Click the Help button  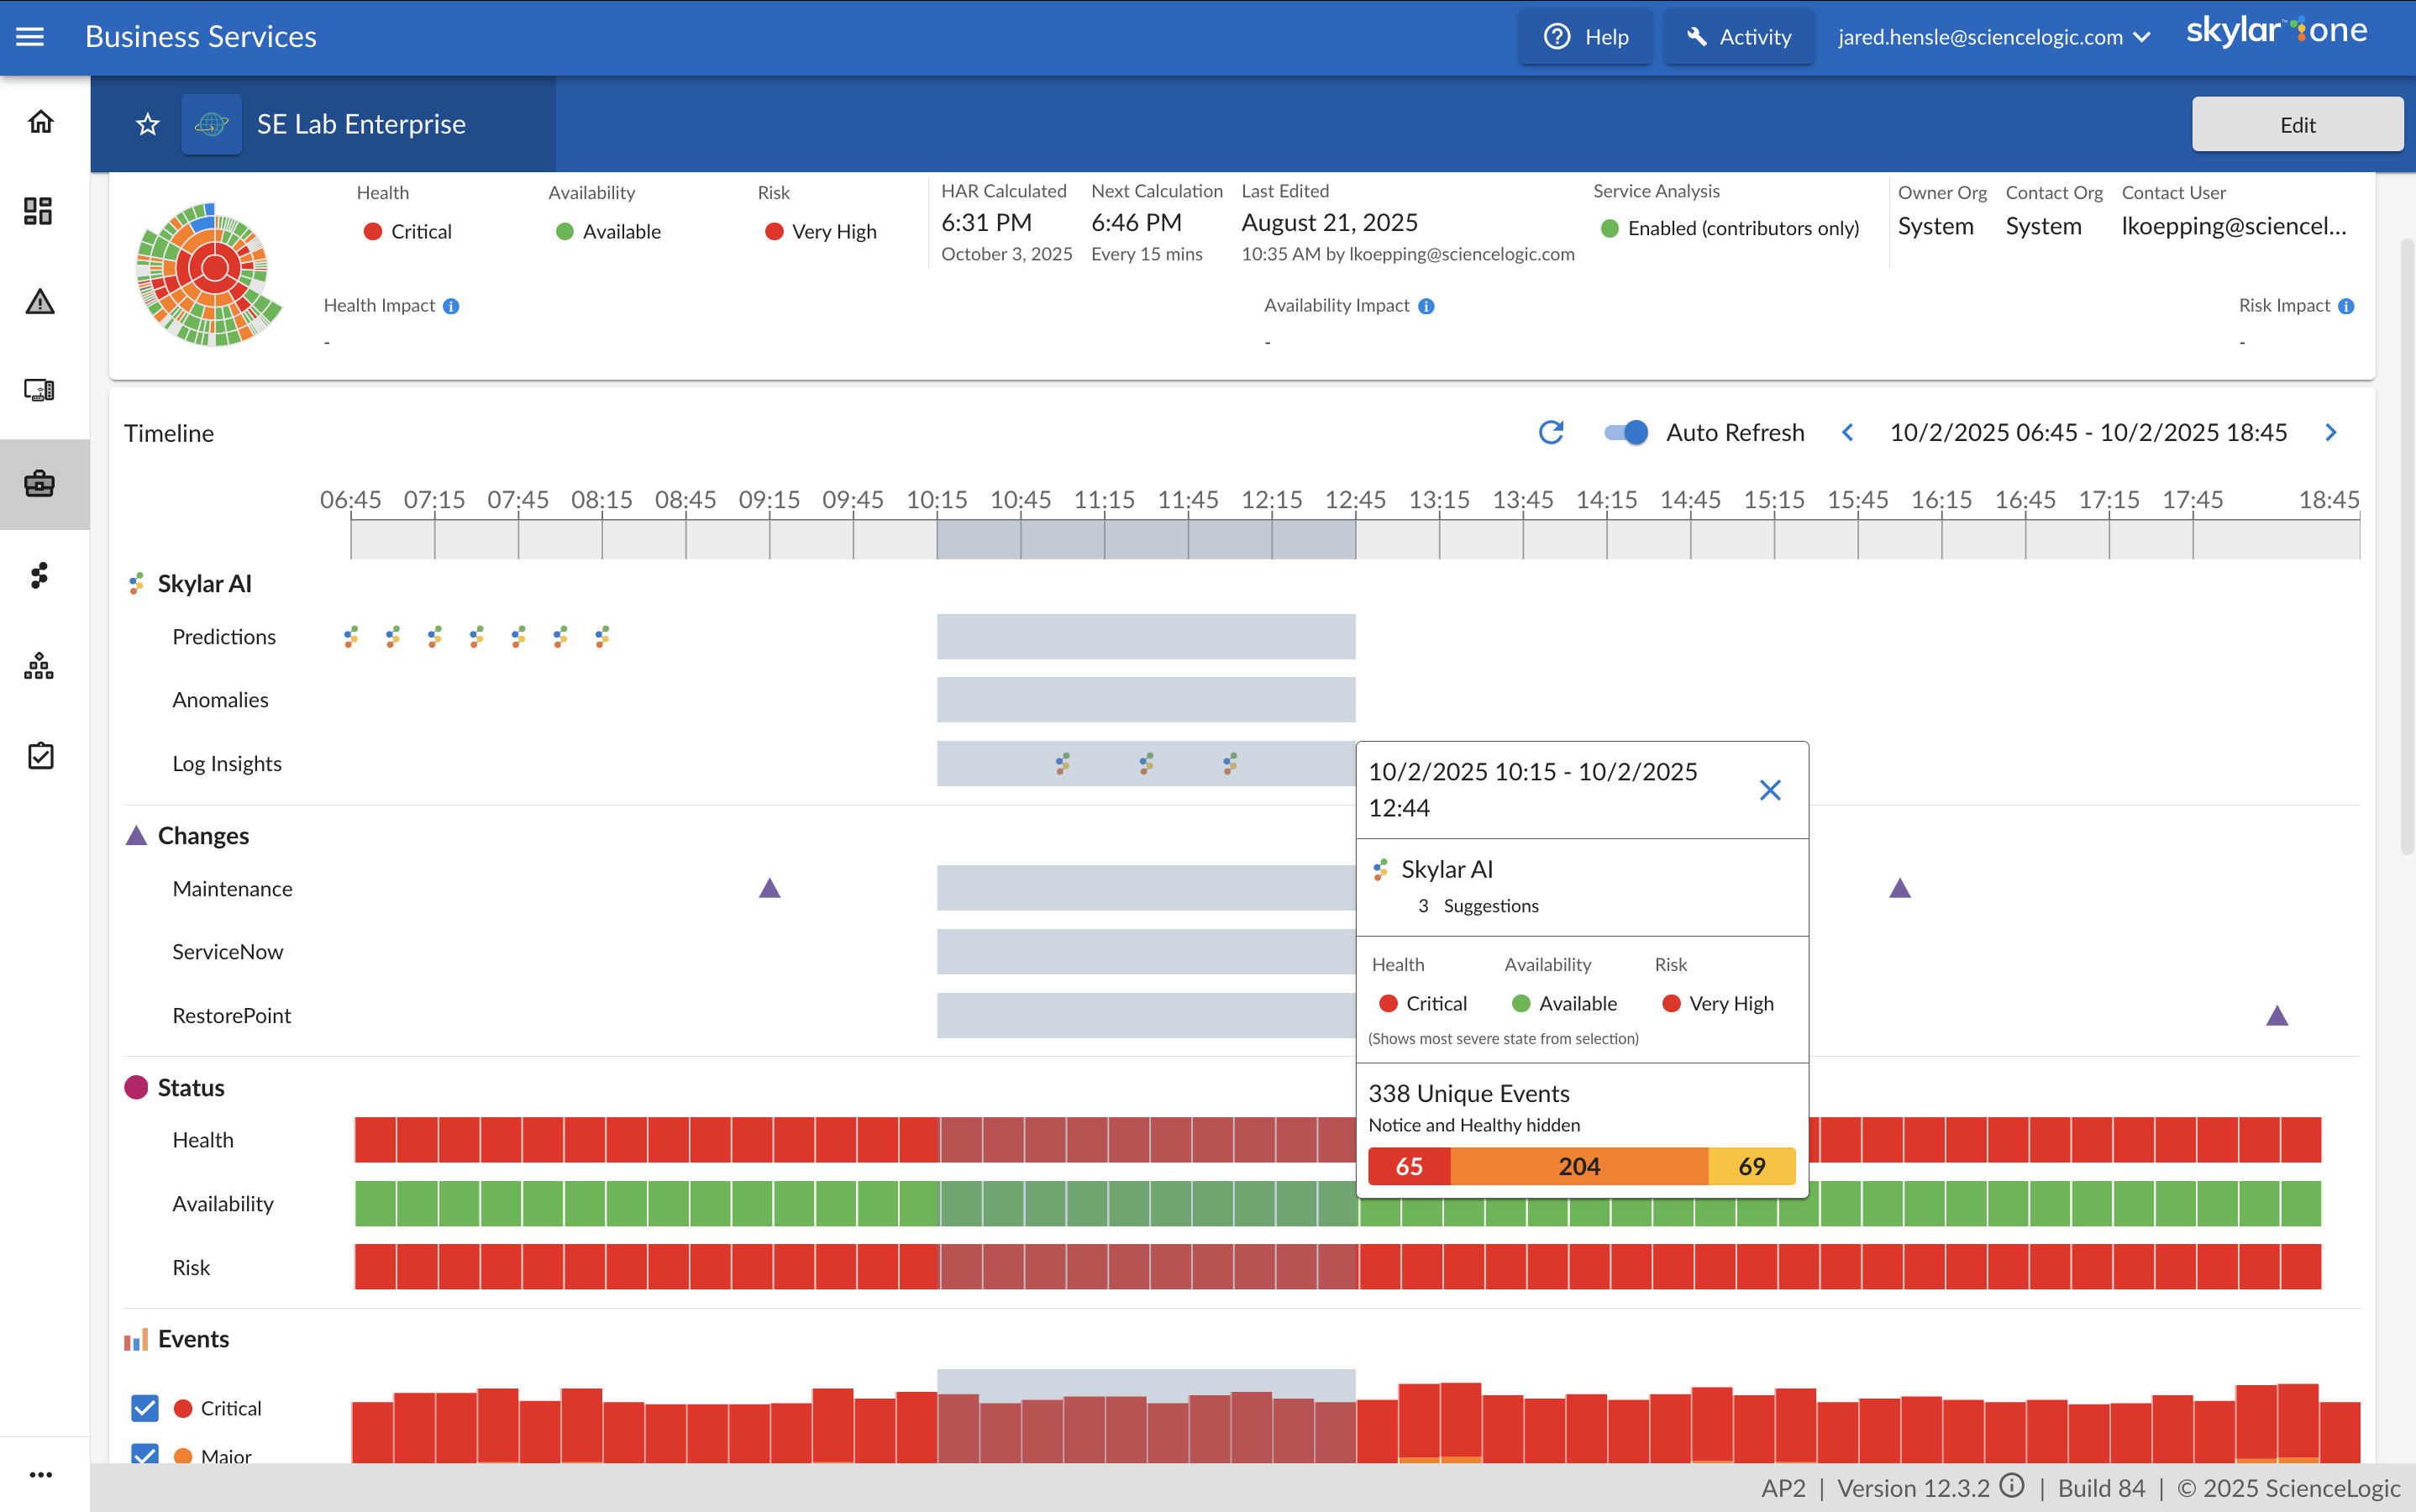pyautogui.click(x=1586, y=37)
